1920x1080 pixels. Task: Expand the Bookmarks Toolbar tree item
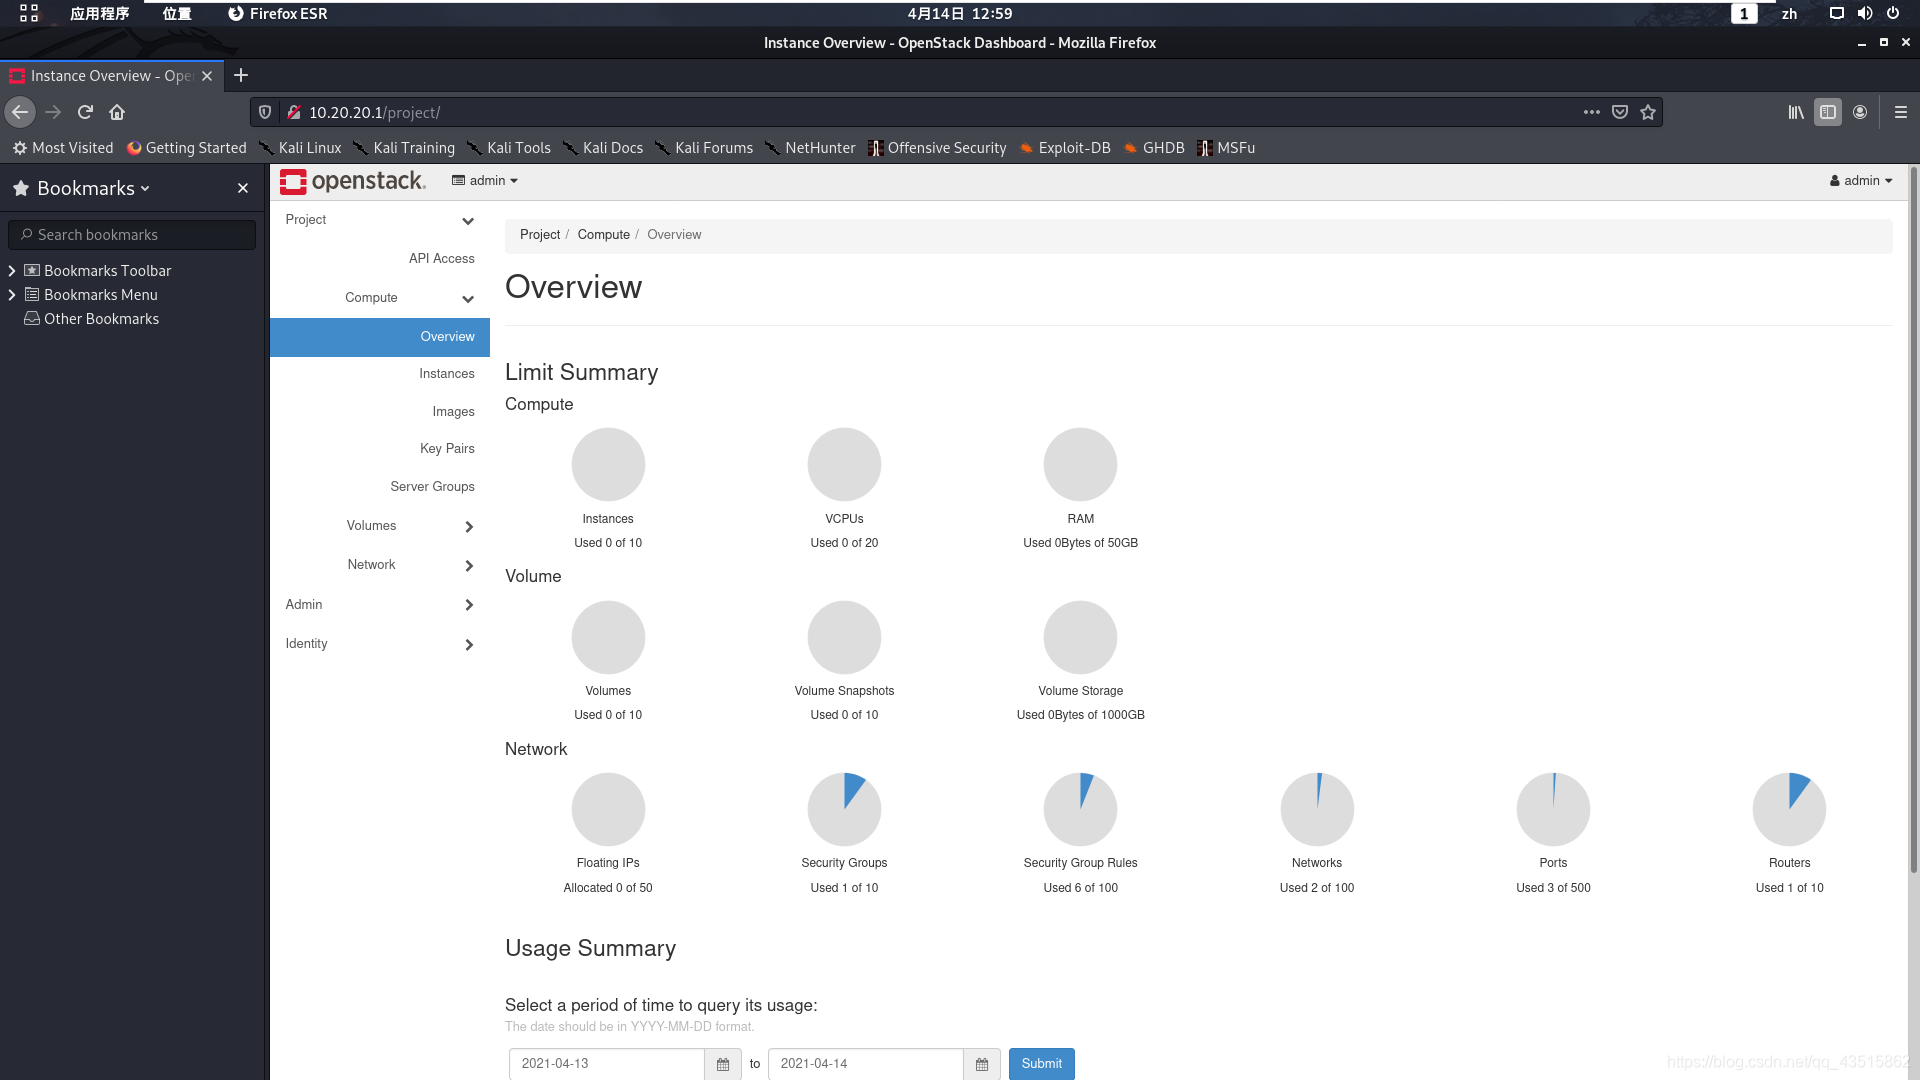coord(12,271)
